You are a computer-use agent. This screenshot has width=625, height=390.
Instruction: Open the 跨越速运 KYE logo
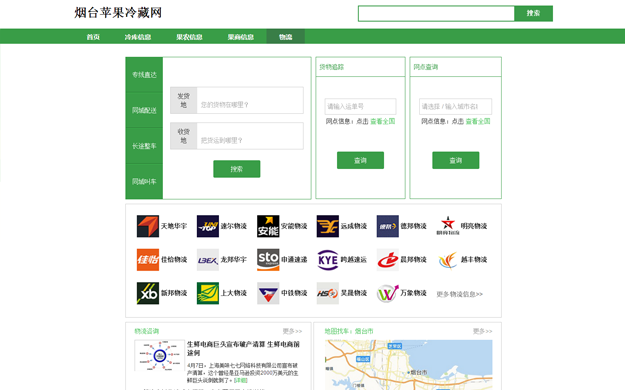[328, 260]
